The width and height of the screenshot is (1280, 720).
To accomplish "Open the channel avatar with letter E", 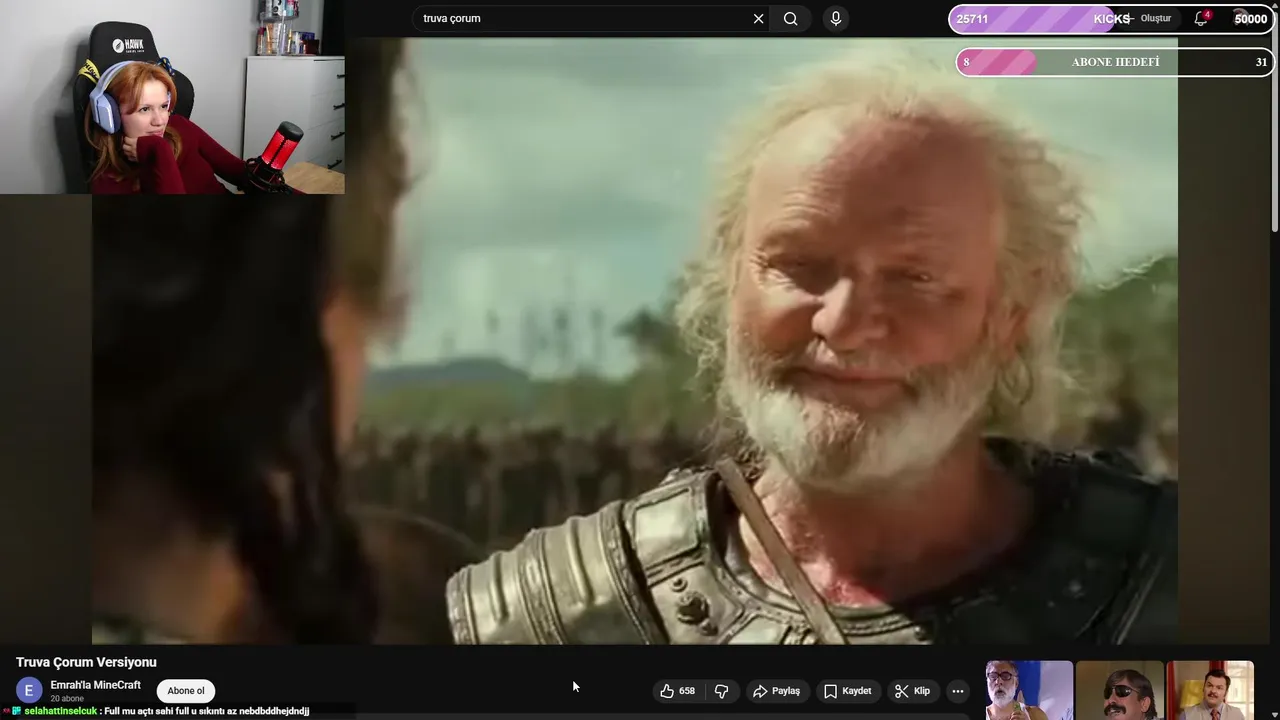I will pos(29,691).
